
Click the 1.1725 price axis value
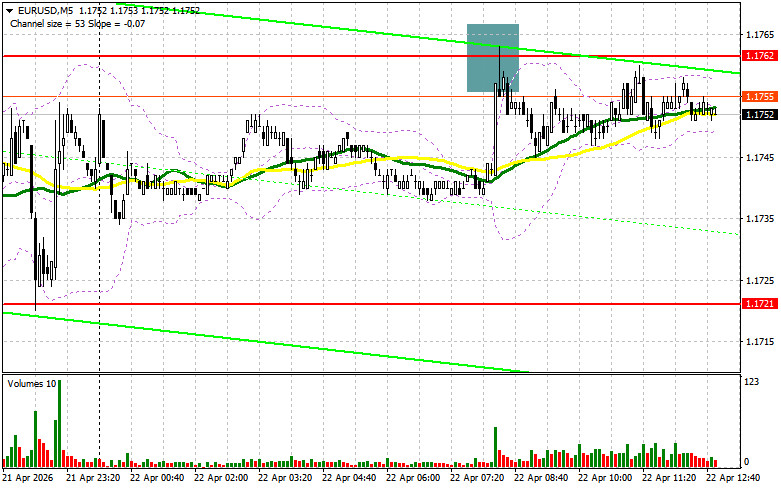click(x=760, y=280)
